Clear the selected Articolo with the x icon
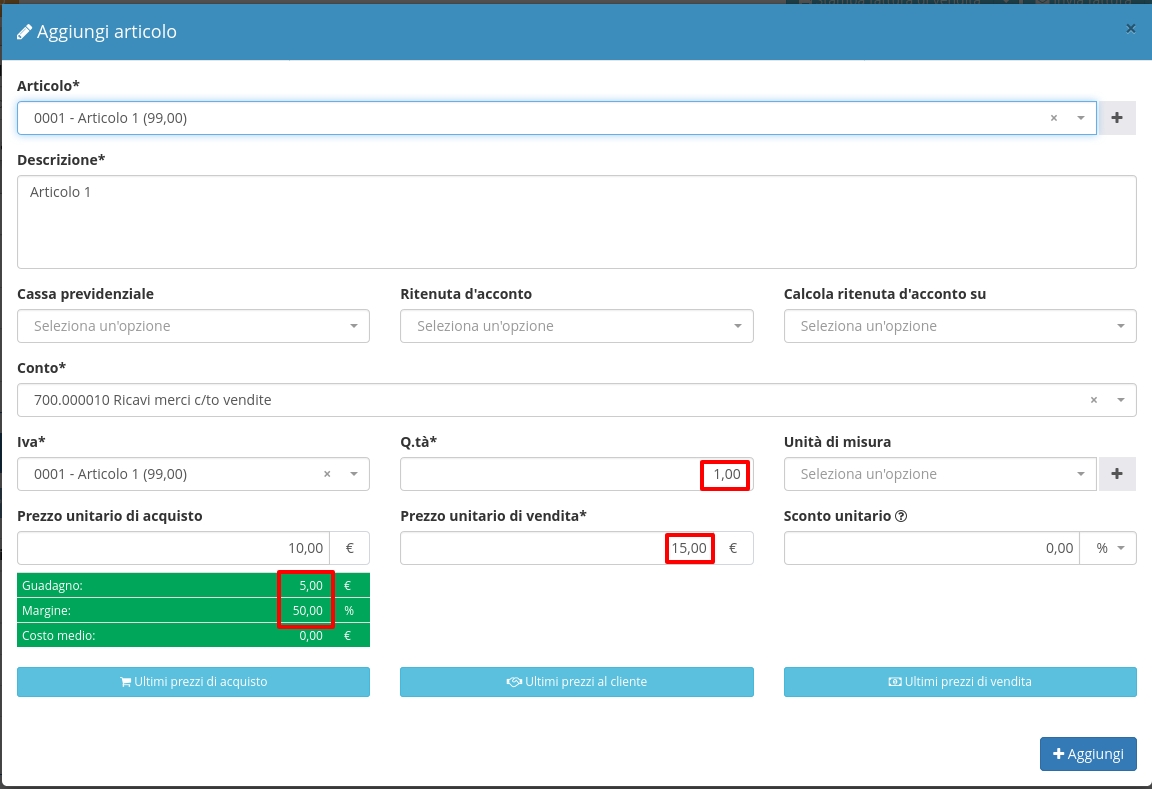1152x789 pixels. coord(1053,118)
